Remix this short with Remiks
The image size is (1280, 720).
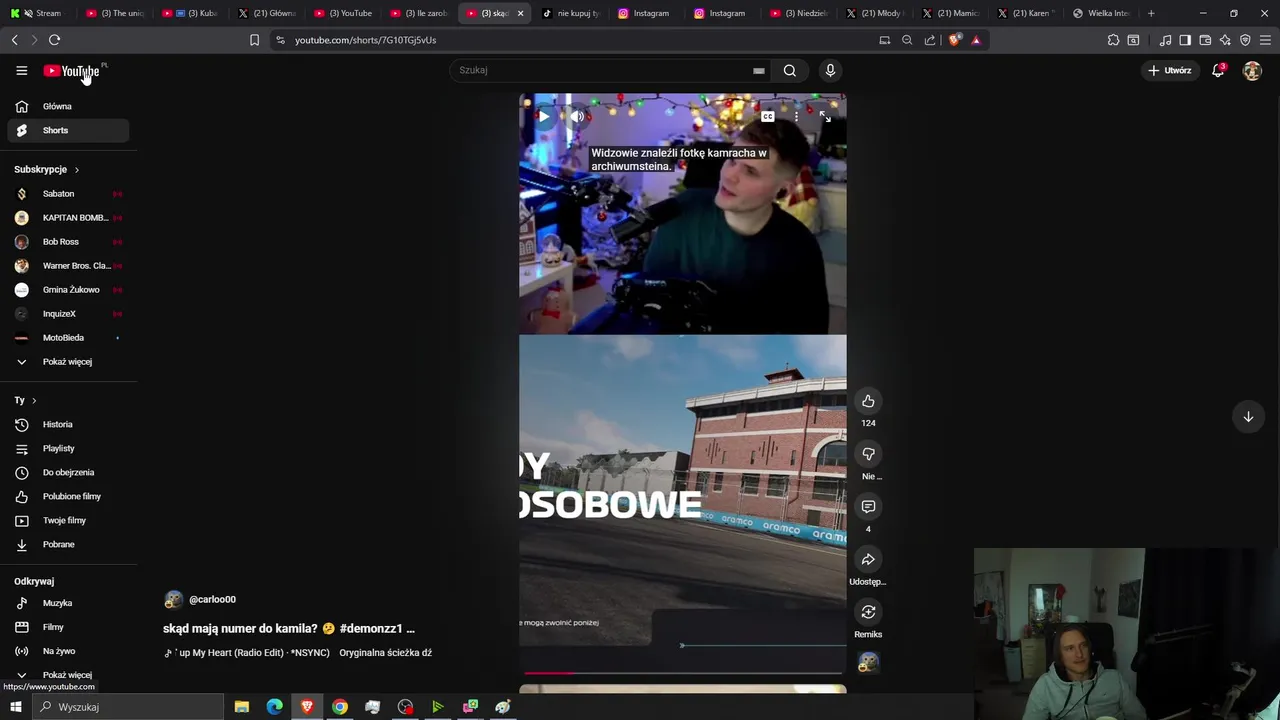click(868, 612)
